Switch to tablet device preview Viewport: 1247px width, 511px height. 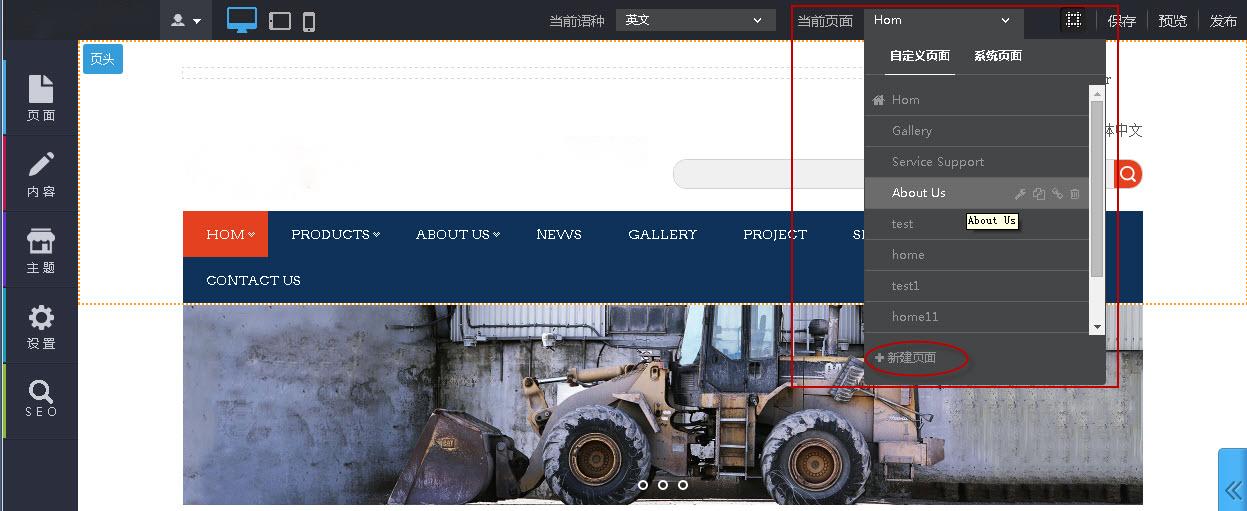[280, 21]
